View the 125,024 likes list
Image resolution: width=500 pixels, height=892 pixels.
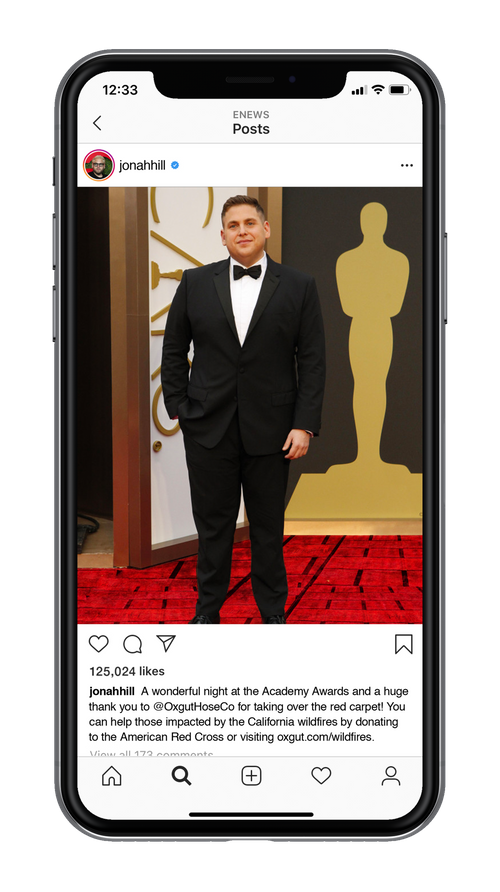(x=127, y=671)
